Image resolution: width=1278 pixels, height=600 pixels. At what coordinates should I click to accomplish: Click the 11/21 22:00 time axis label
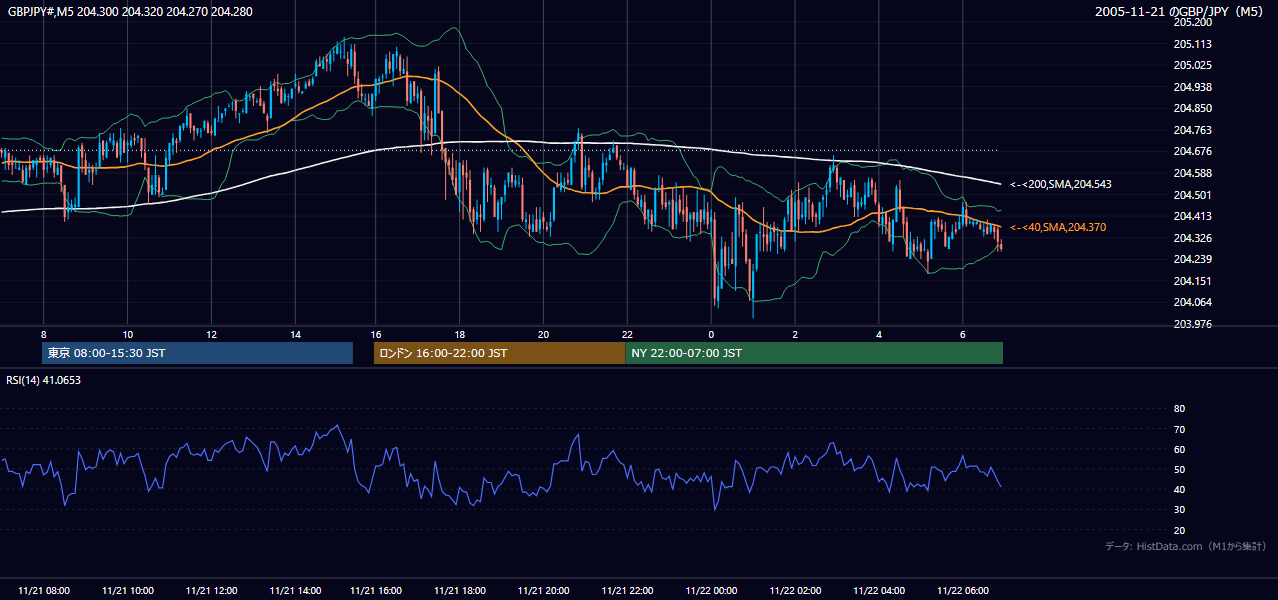(x=628, y=591)
